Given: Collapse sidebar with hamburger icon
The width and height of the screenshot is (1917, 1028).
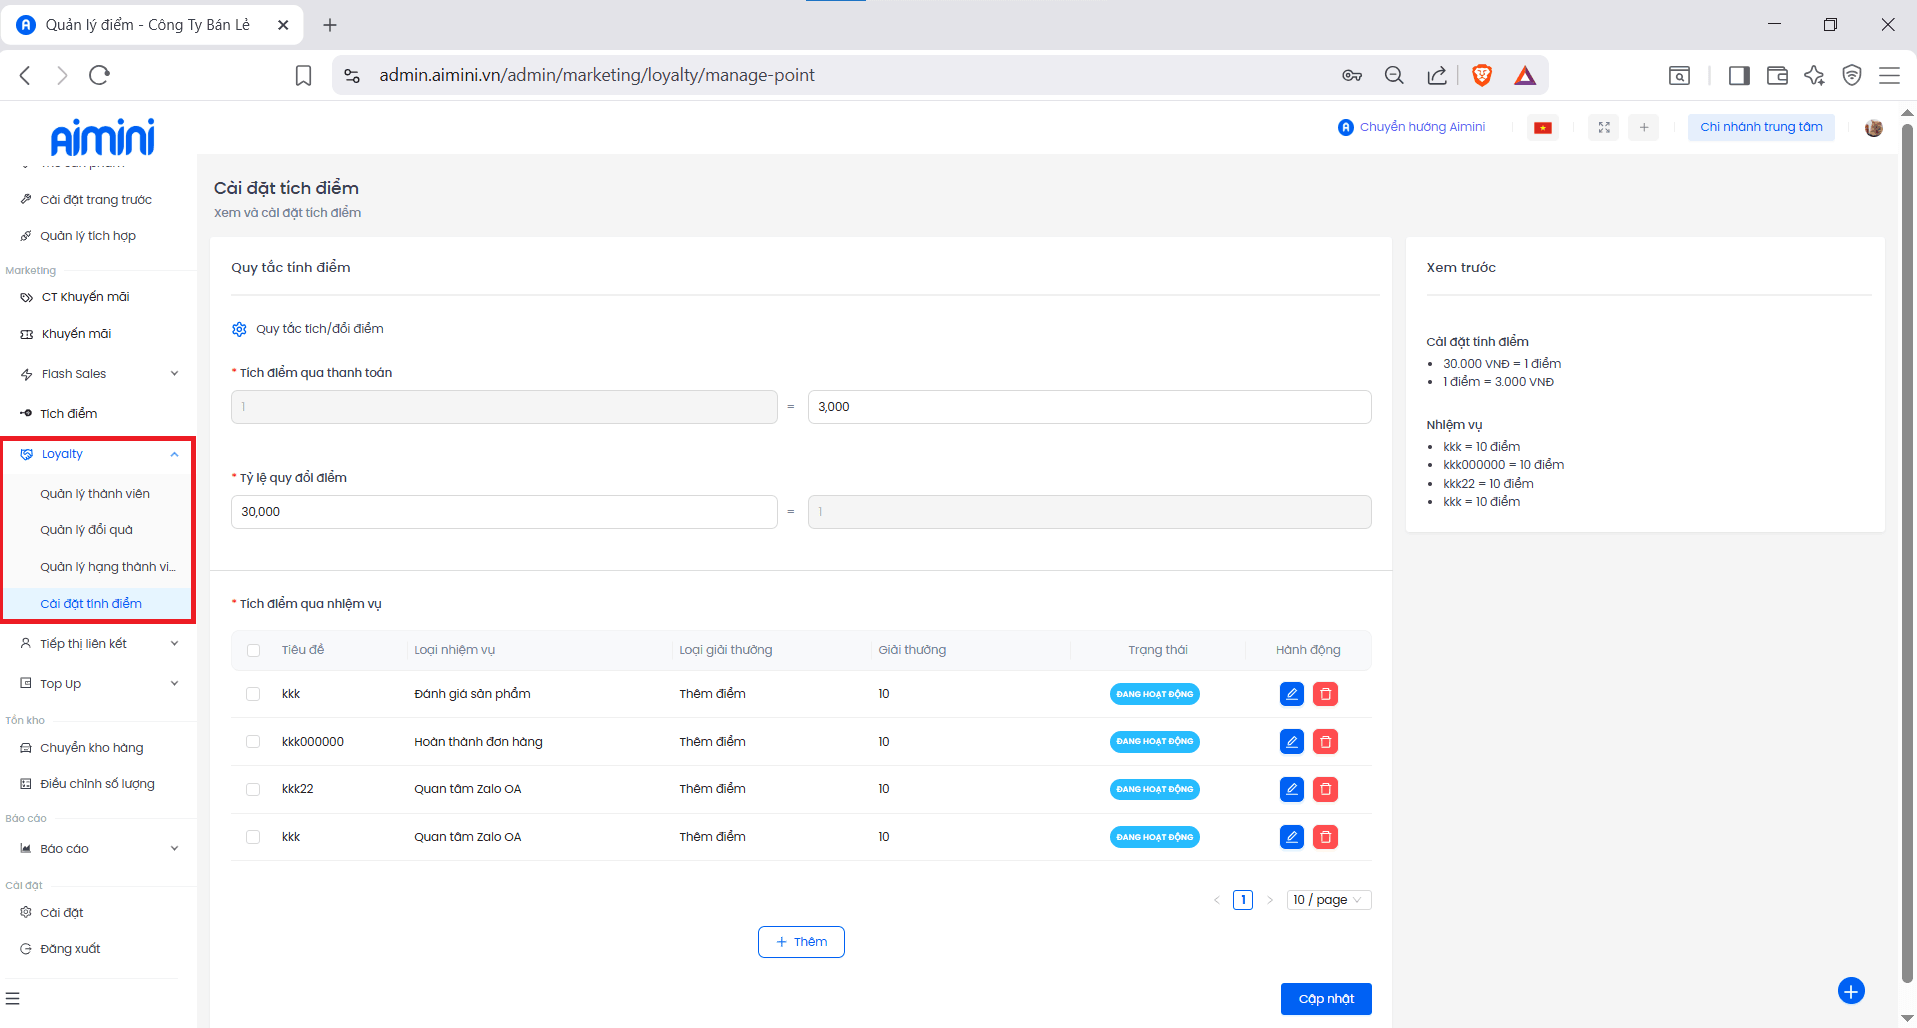Looking at the screenshot, I should [x=13, y=998].
